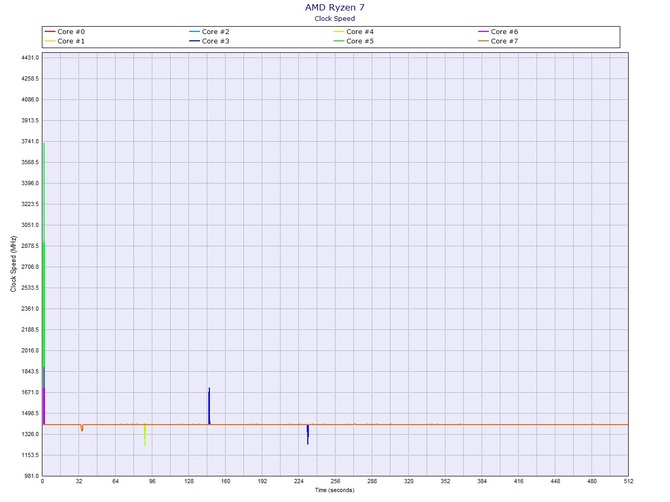The image size is (670, 502).
Task: Click the Core #4 legend entry
Action: [354, 32]
